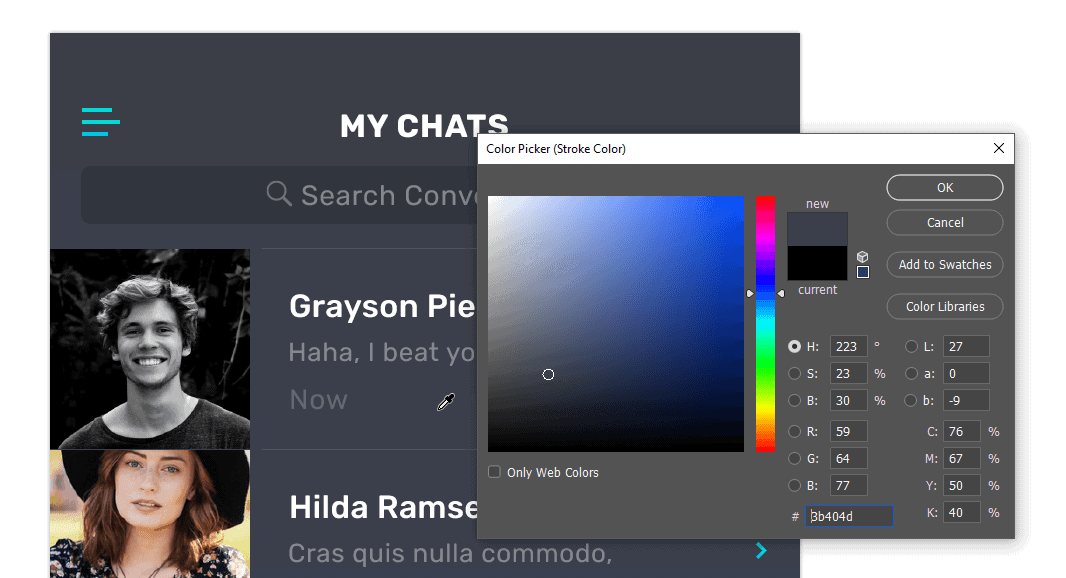Click the Color Picker (Stroke Color) title
The image size is (1066, 578).
(x=556, y=149)
